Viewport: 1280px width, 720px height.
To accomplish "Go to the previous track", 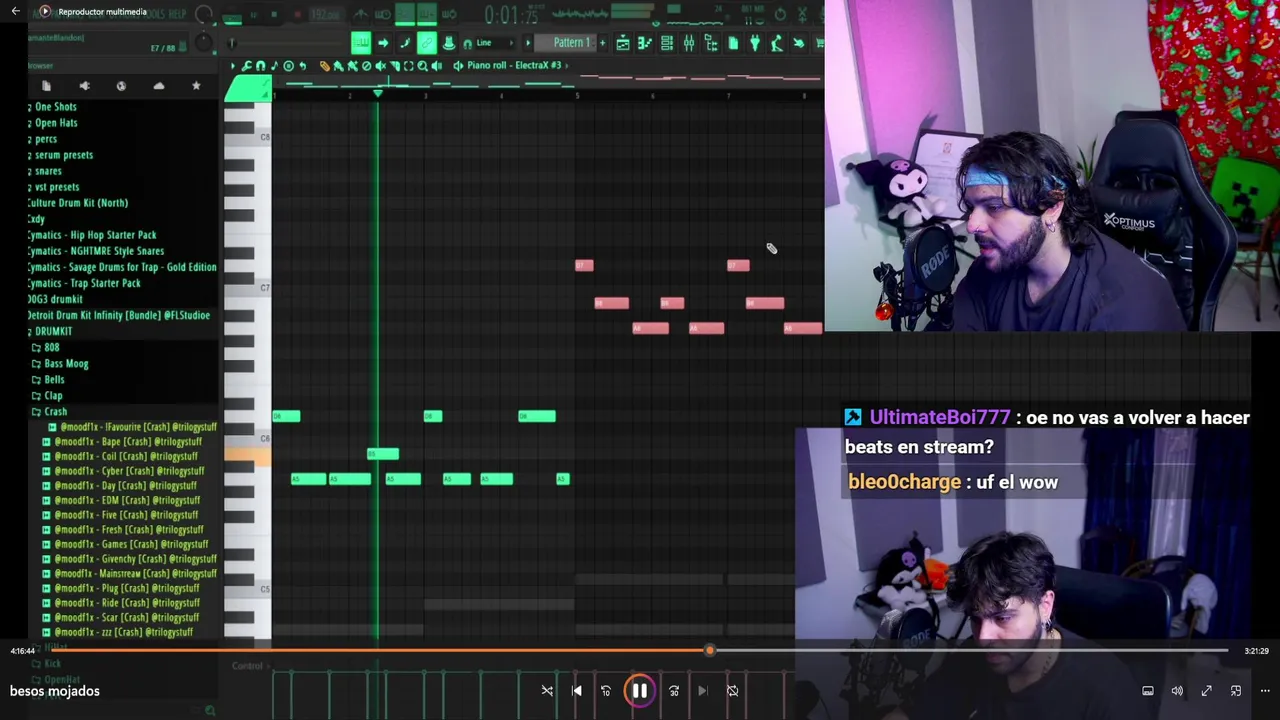I will (x=576, y=691).
